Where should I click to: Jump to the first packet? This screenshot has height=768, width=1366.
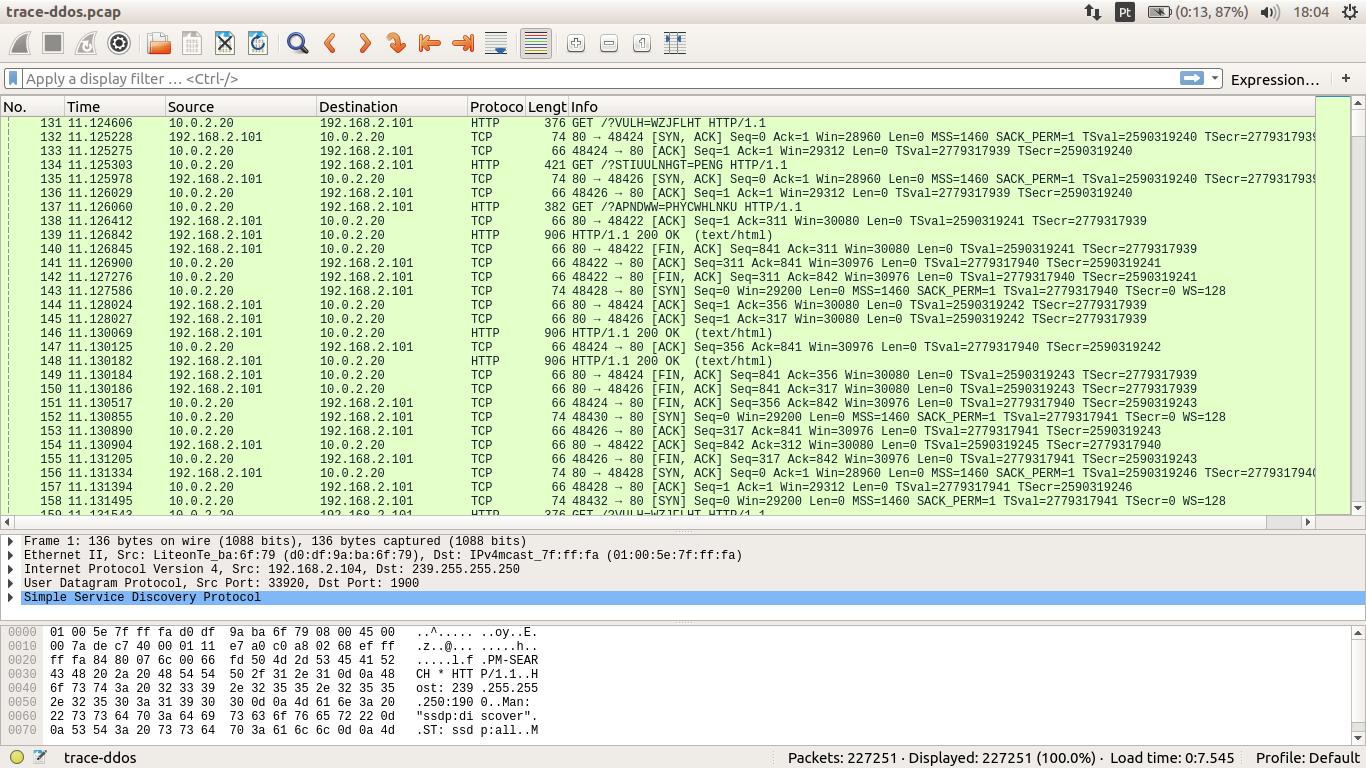430,43
